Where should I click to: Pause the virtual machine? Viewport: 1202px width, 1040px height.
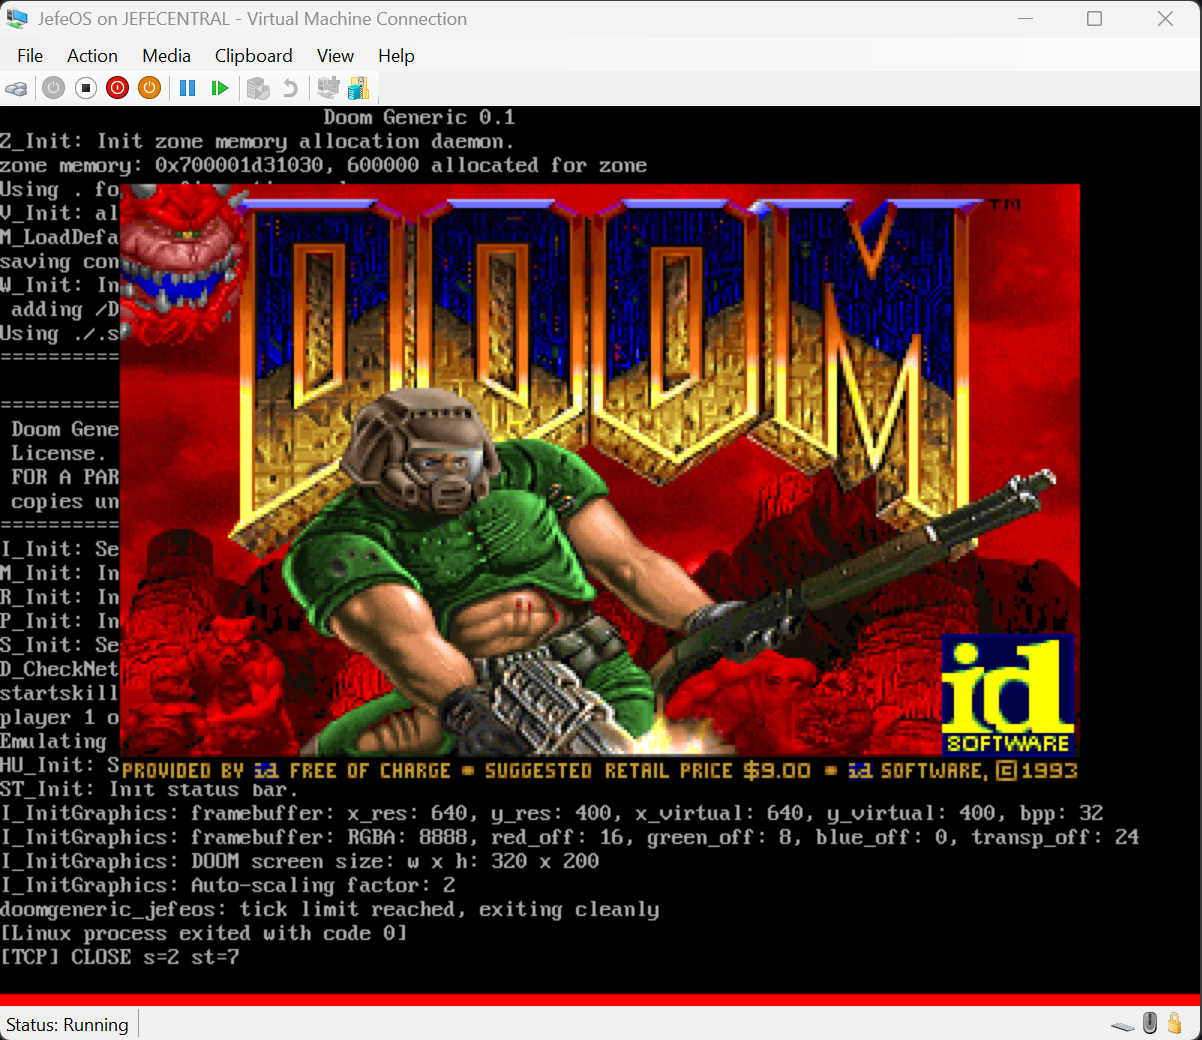[x=187, y=88]
